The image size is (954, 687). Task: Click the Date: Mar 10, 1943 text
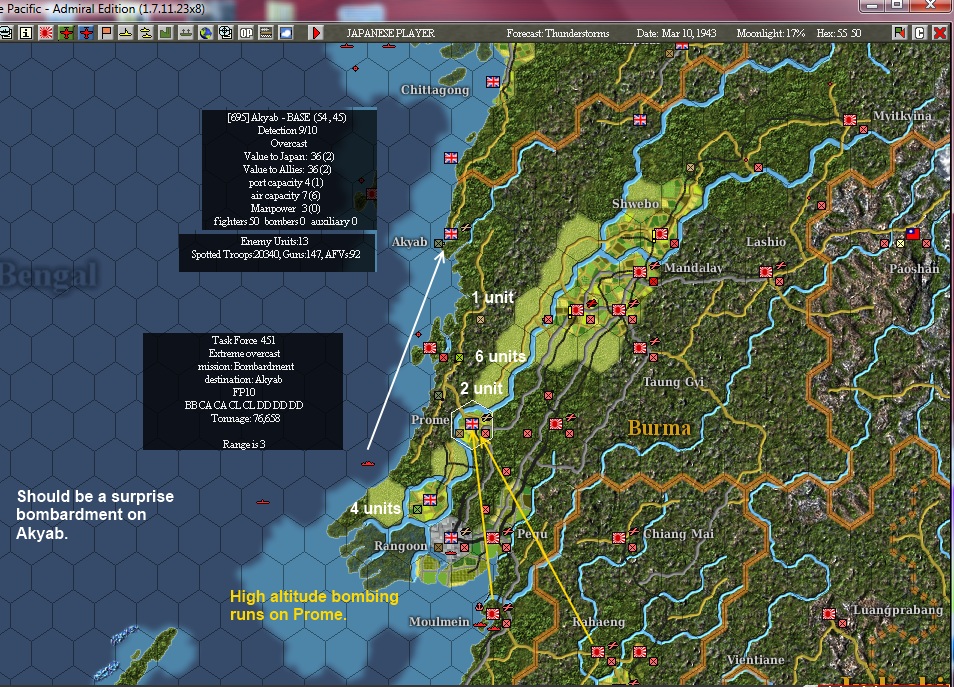[677, 33]
